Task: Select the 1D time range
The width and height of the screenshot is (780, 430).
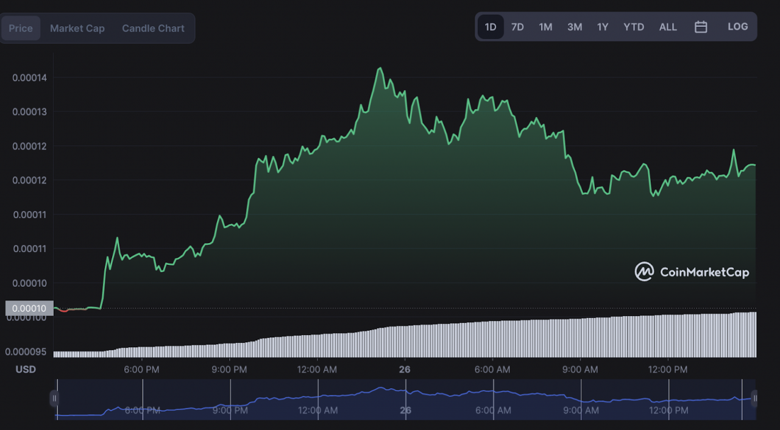Action: click(490, 27)
